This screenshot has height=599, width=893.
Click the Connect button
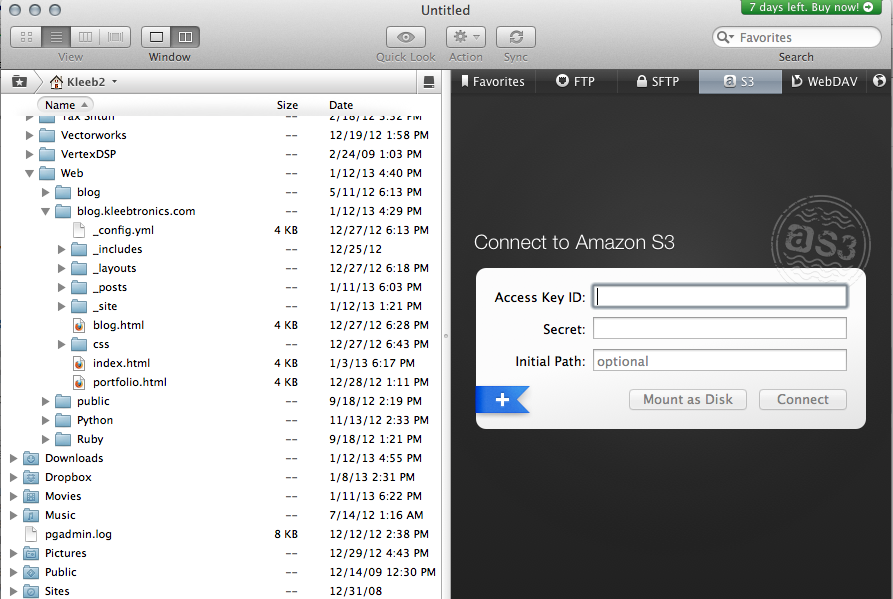pyautogui.click(x=802, y=399)
